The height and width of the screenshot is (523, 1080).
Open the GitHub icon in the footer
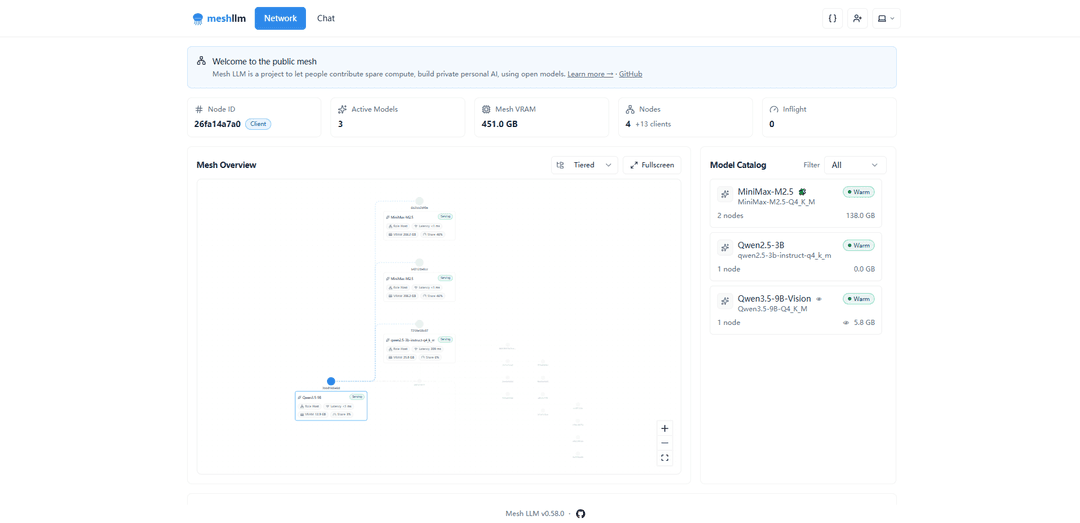pos(580,513)
